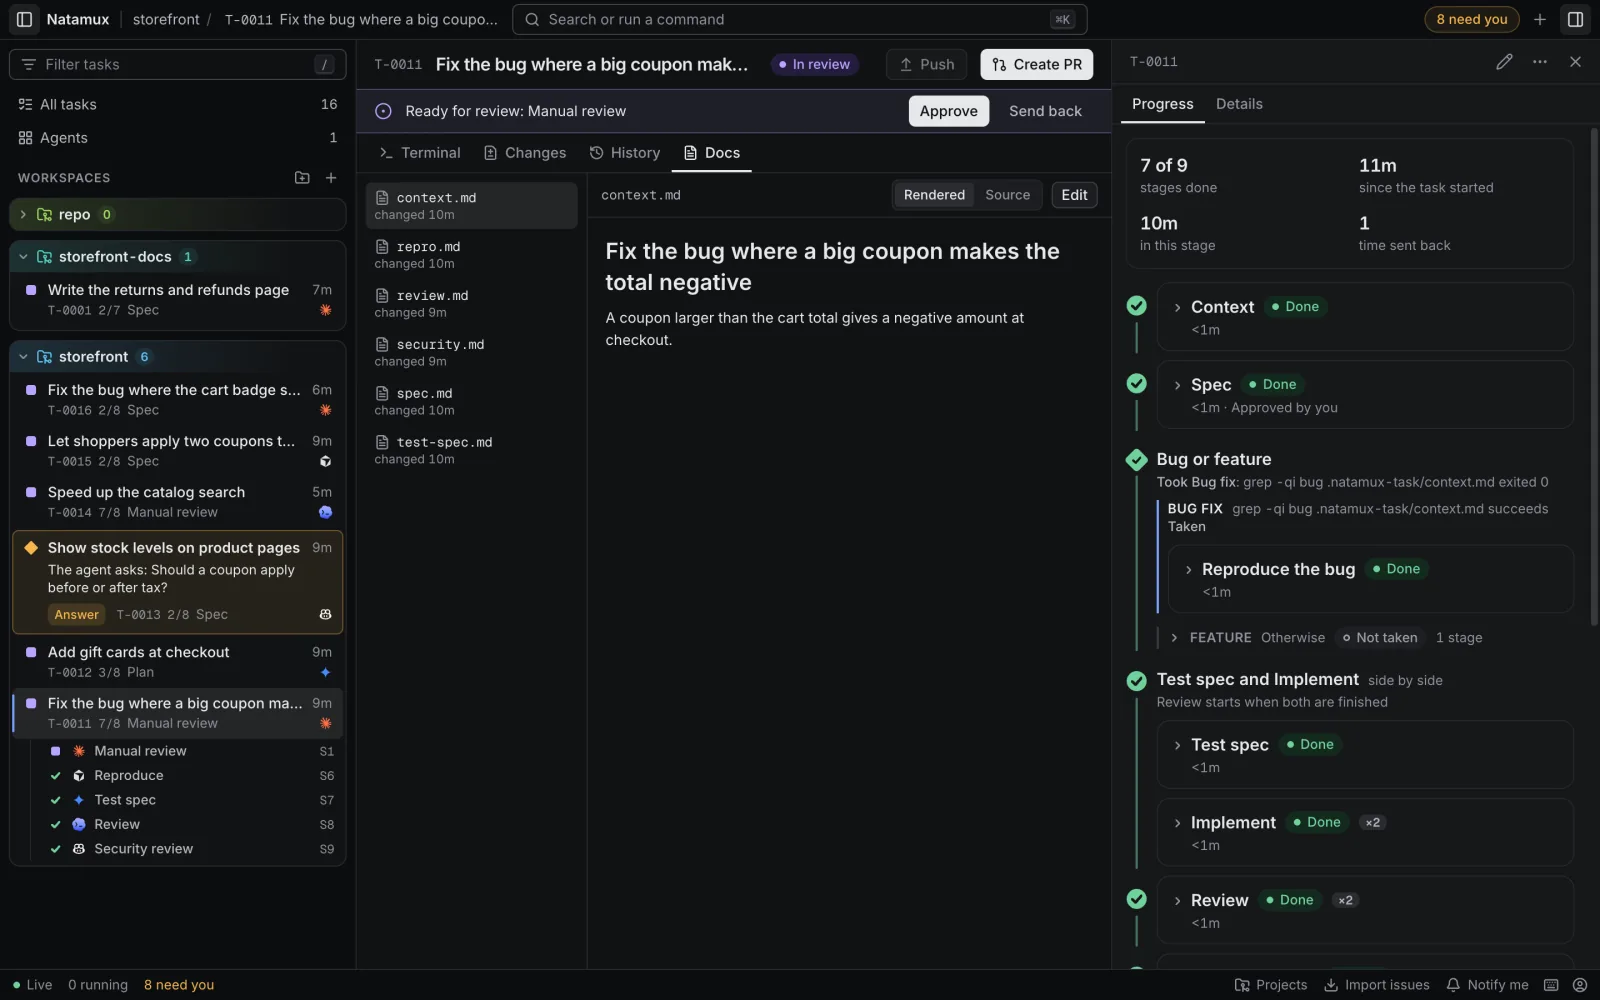The width and height of the screenshot is (1600, 1000).
Task: Expand the Context stage
Action: [x=1177, y=307]
